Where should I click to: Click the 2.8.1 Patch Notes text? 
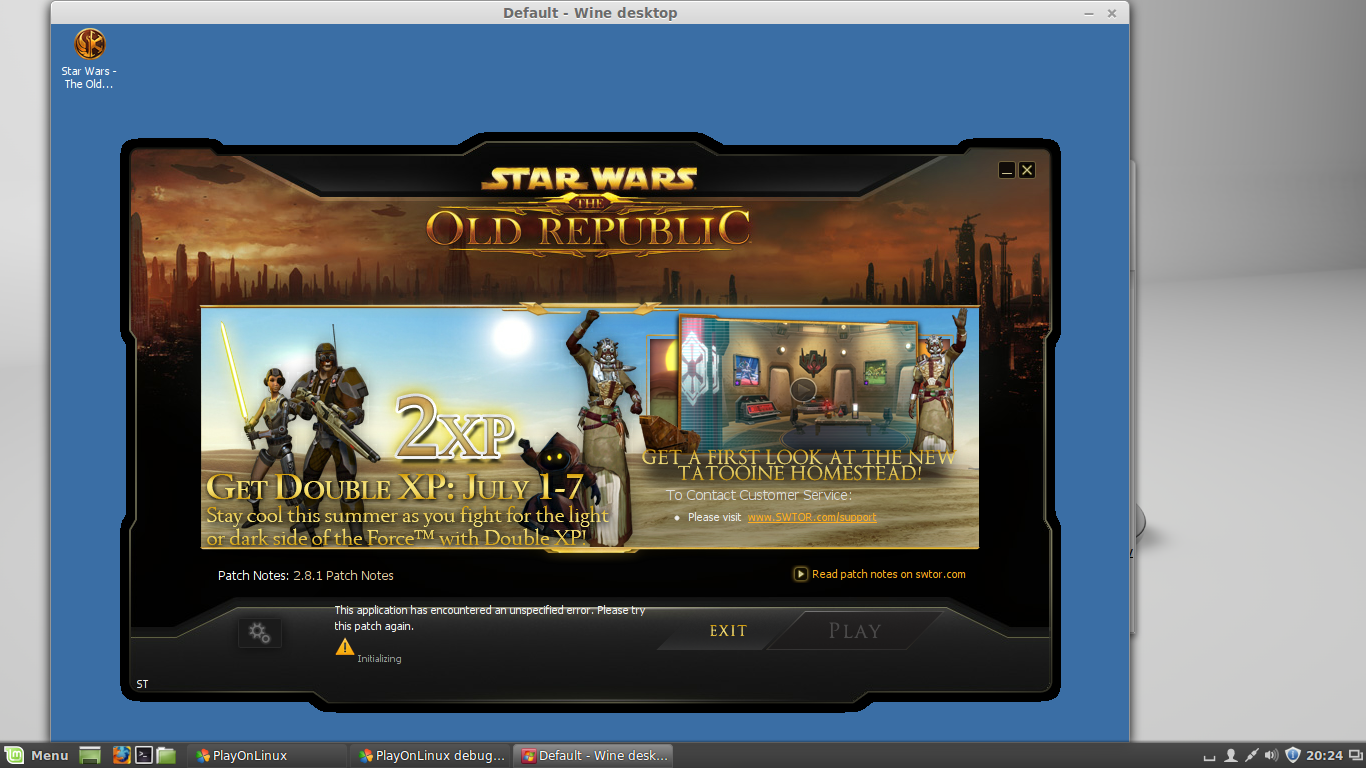coord(343,576)
